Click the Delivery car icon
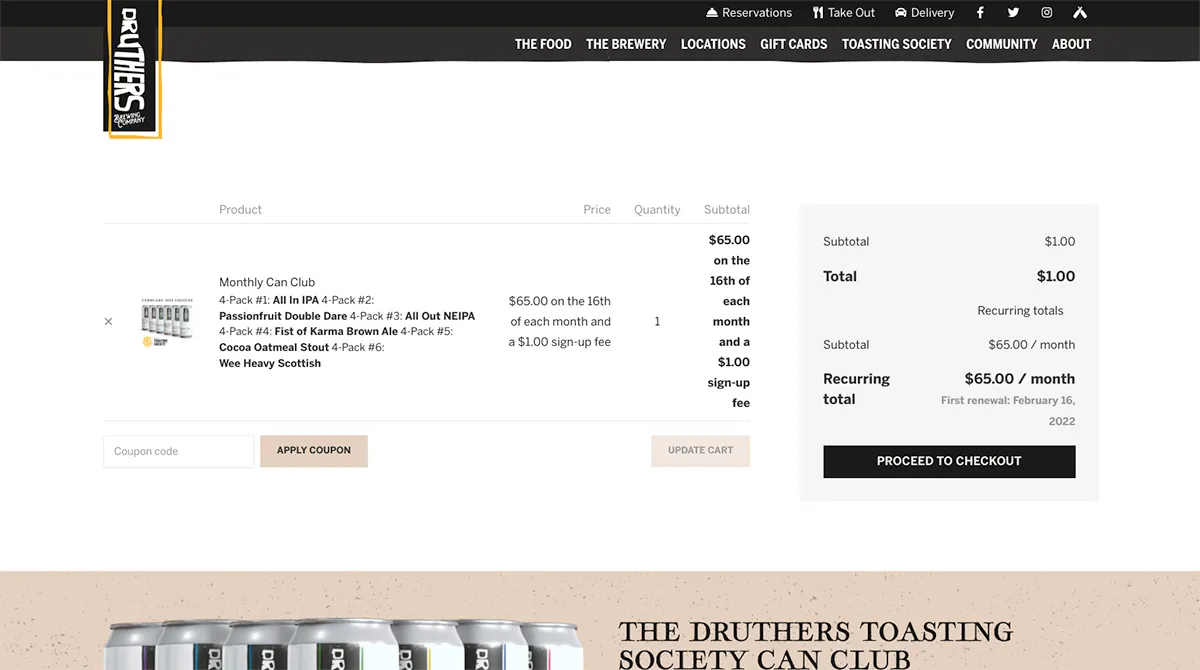Screen dimensions: 1200x670 pos(901,13)
